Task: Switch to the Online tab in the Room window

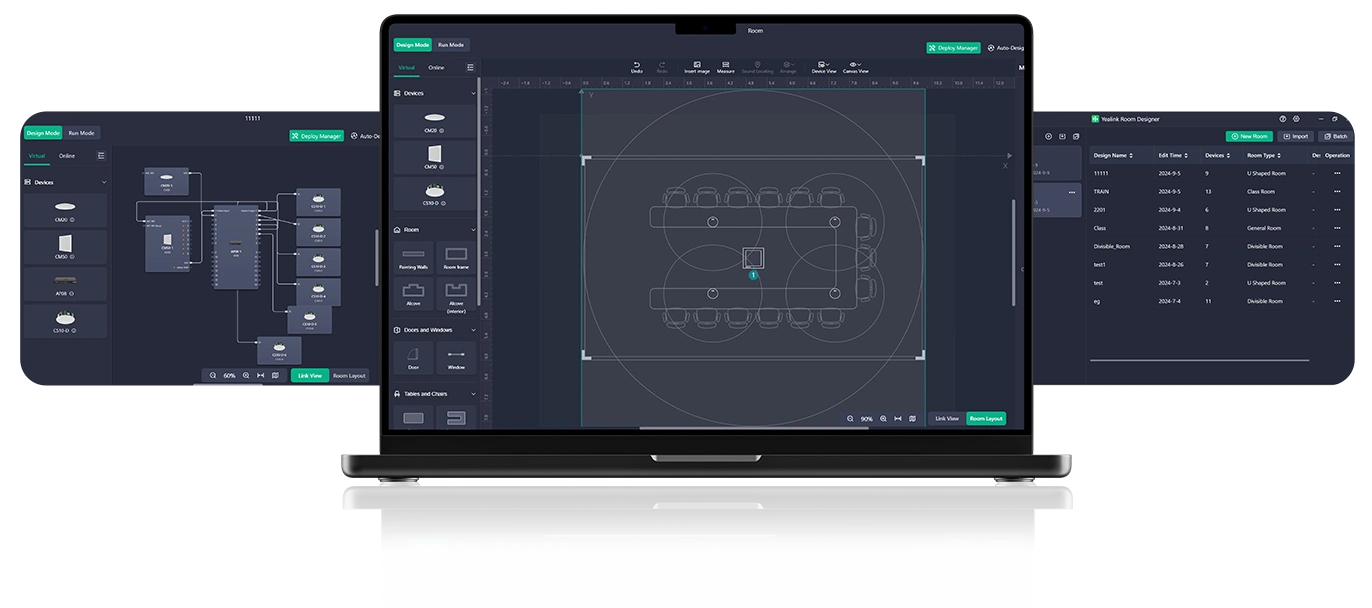Action: coord(436,68)
